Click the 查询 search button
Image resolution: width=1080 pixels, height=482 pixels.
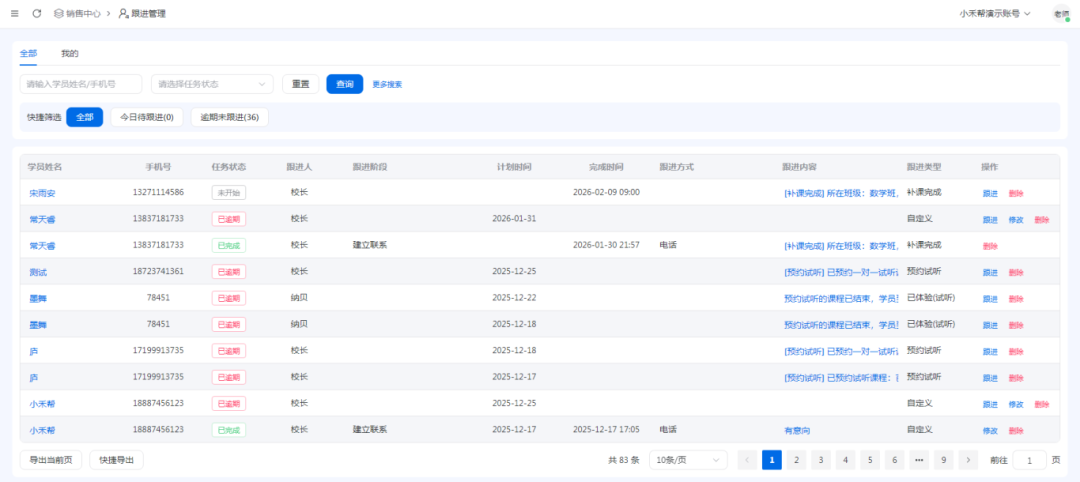344,84
